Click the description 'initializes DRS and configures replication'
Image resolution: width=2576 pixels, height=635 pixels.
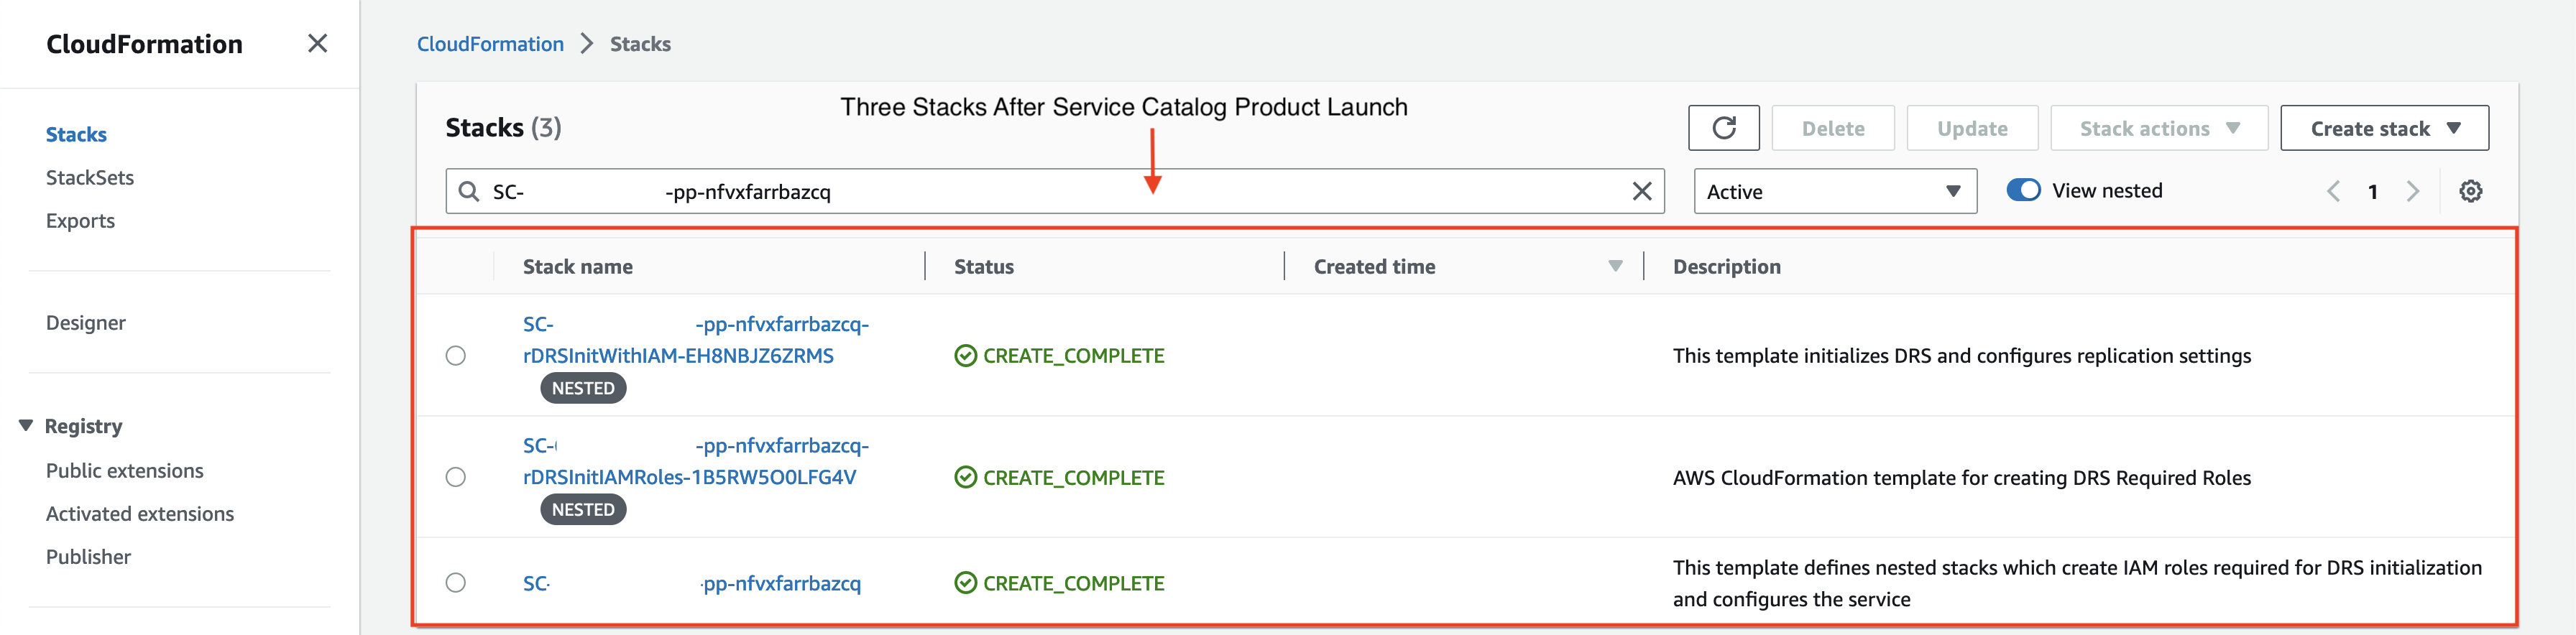click(x=1962, y=356)
